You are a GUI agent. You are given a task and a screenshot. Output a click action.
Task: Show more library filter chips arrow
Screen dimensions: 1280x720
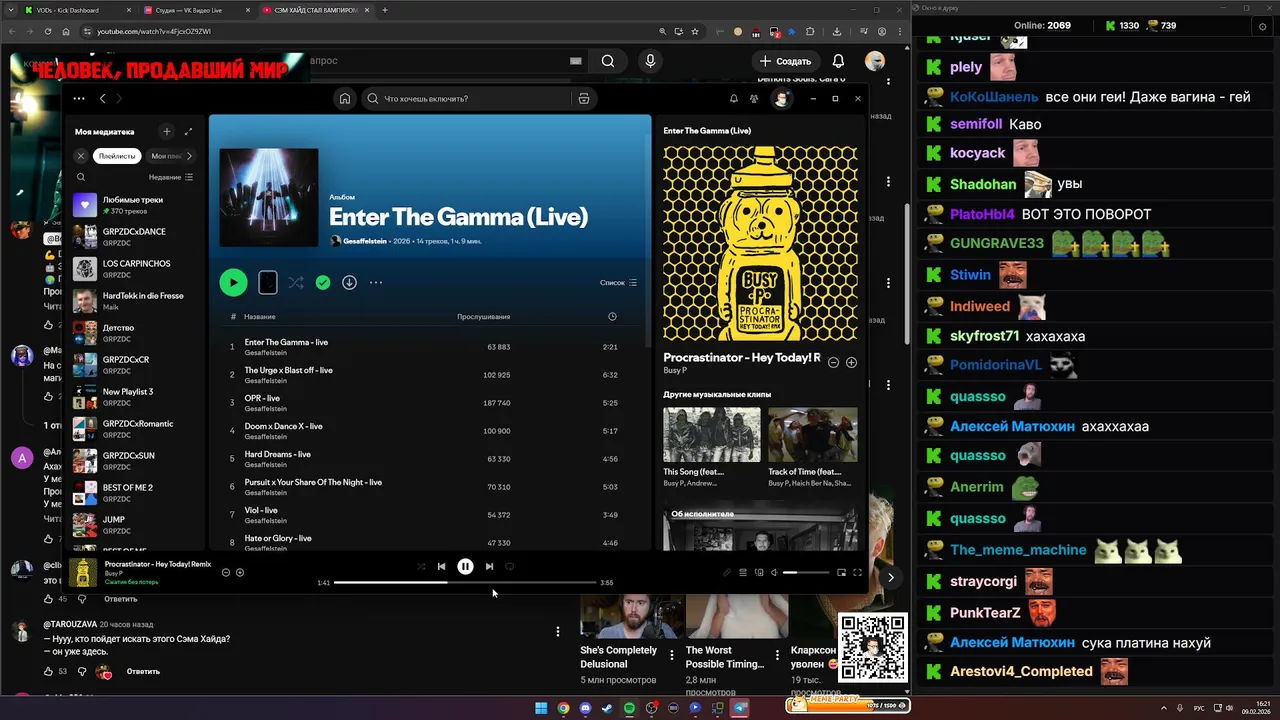click(x=189, y=156)
